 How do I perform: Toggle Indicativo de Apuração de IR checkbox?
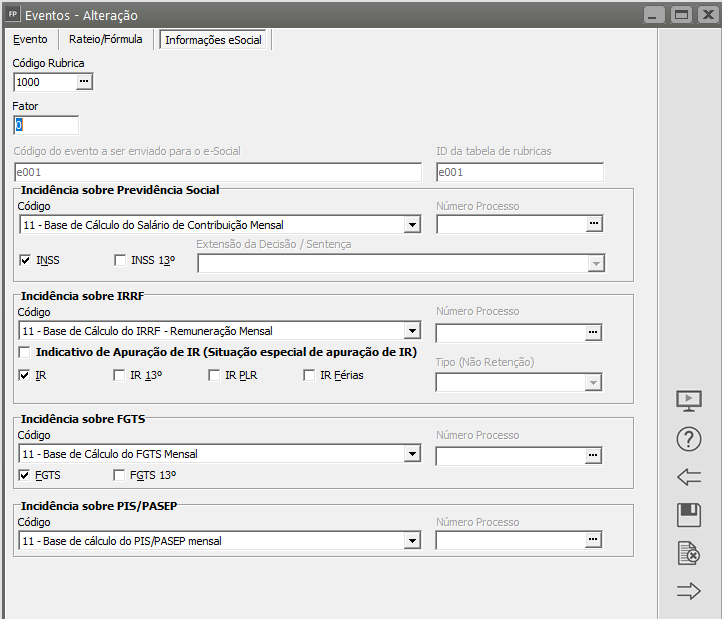pos(25,353)
